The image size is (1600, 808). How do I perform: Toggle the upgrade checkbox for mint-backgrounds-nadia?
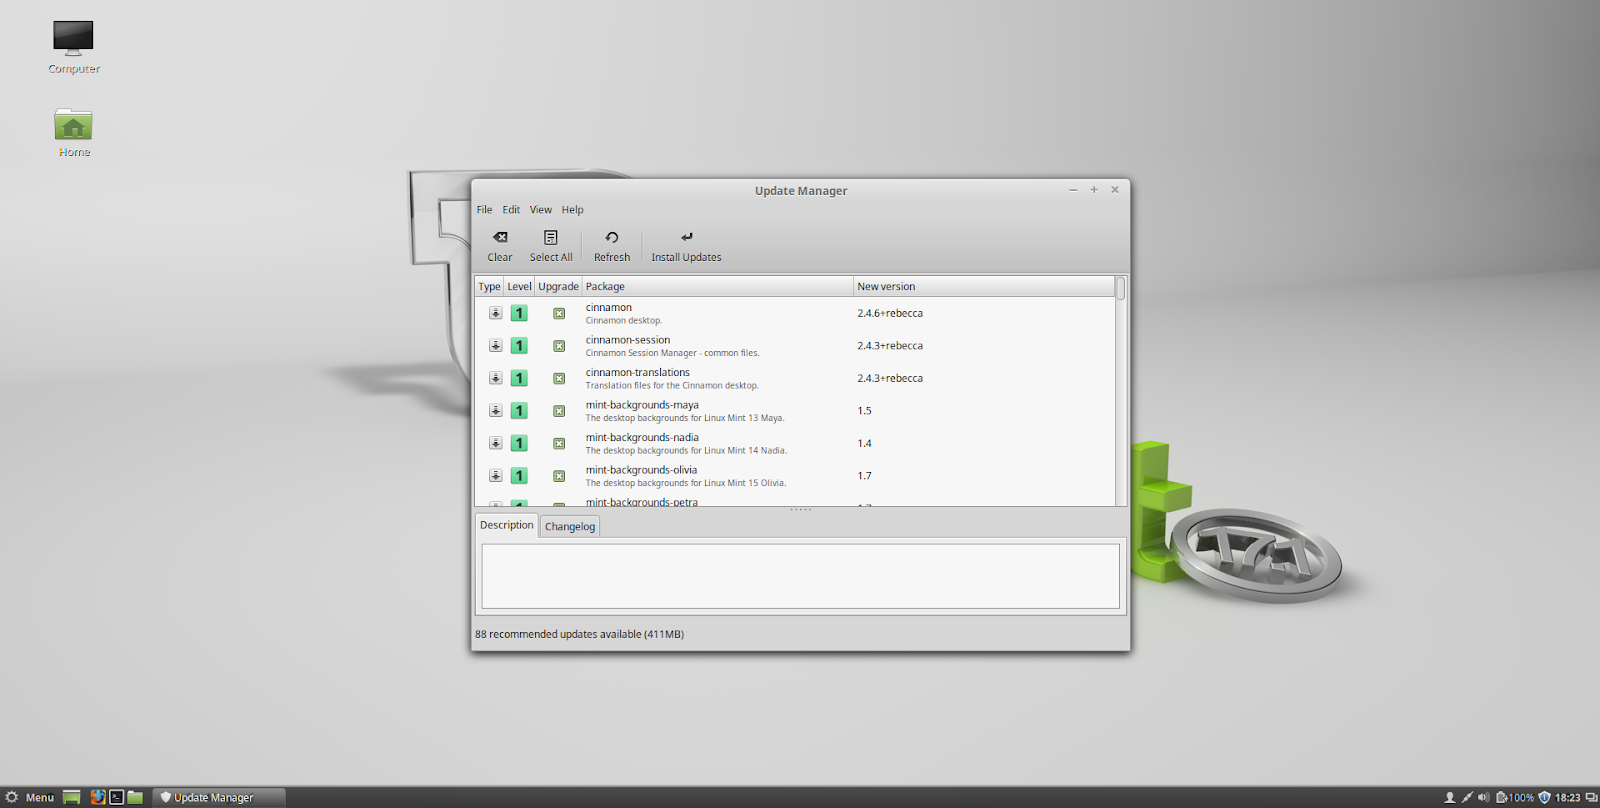[x=559, y=444]
